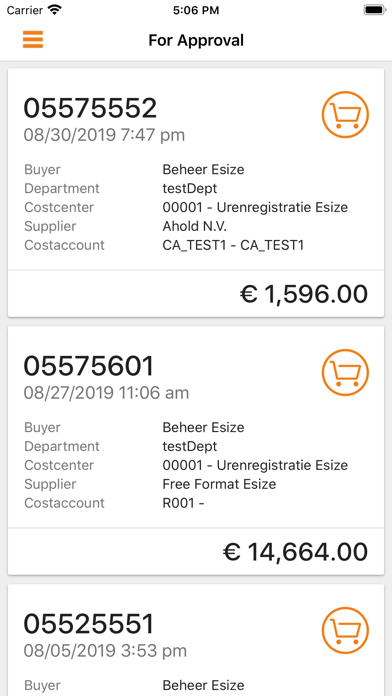Image resolution: width=392 pixels, height=696 pixels.
Task: Tap the 5:06 PM clock in status bar
Action: point(196,10)
